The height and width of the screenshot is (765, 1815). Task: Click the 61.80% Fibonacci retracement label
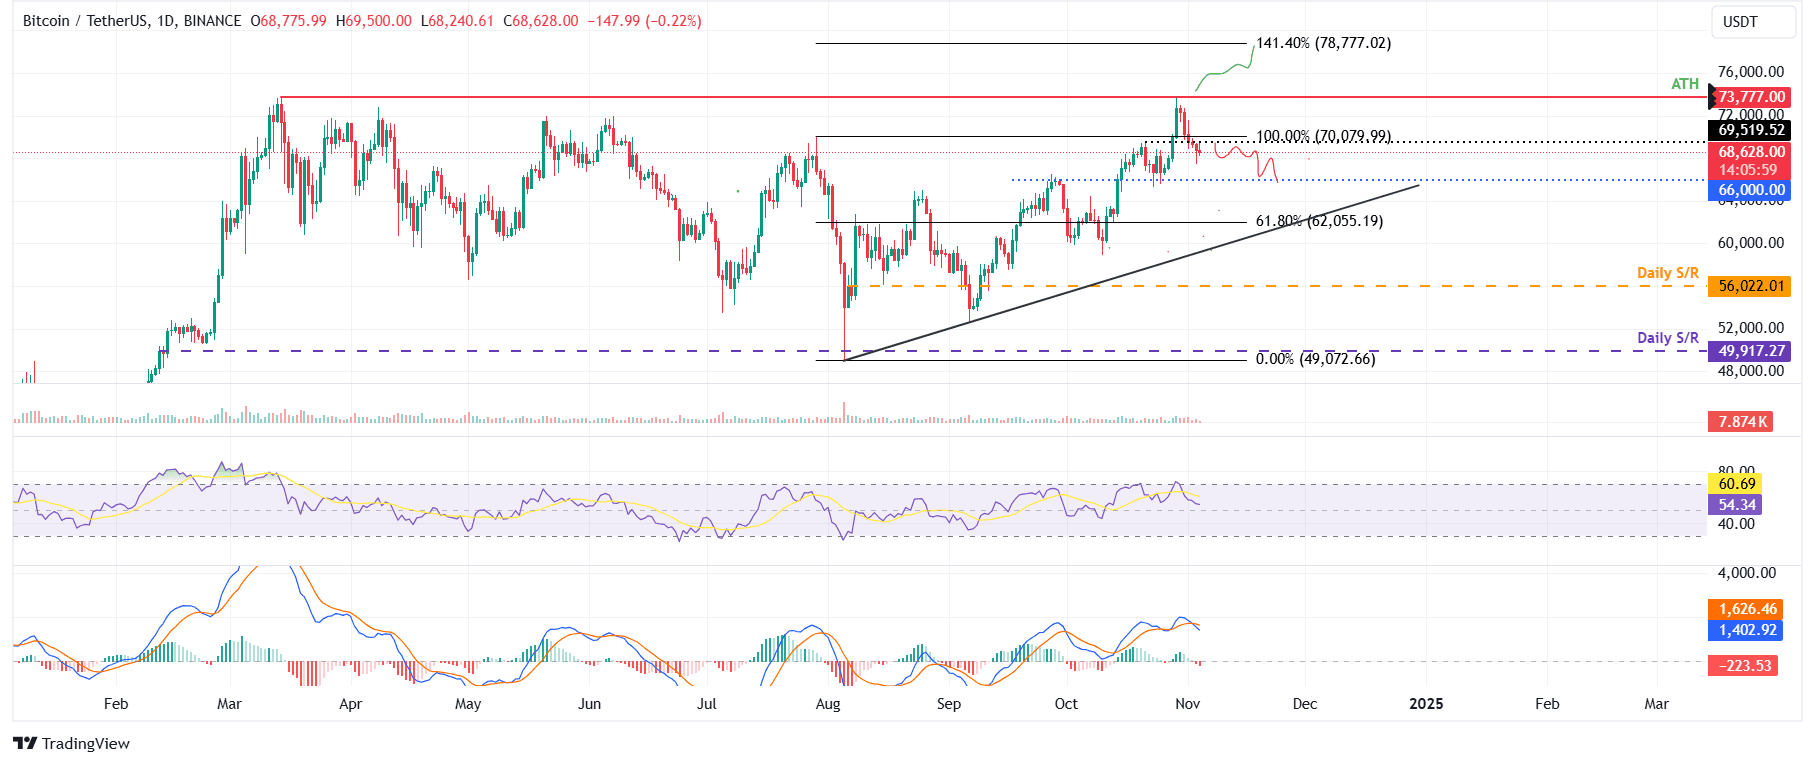click(x=1319, y=221)
